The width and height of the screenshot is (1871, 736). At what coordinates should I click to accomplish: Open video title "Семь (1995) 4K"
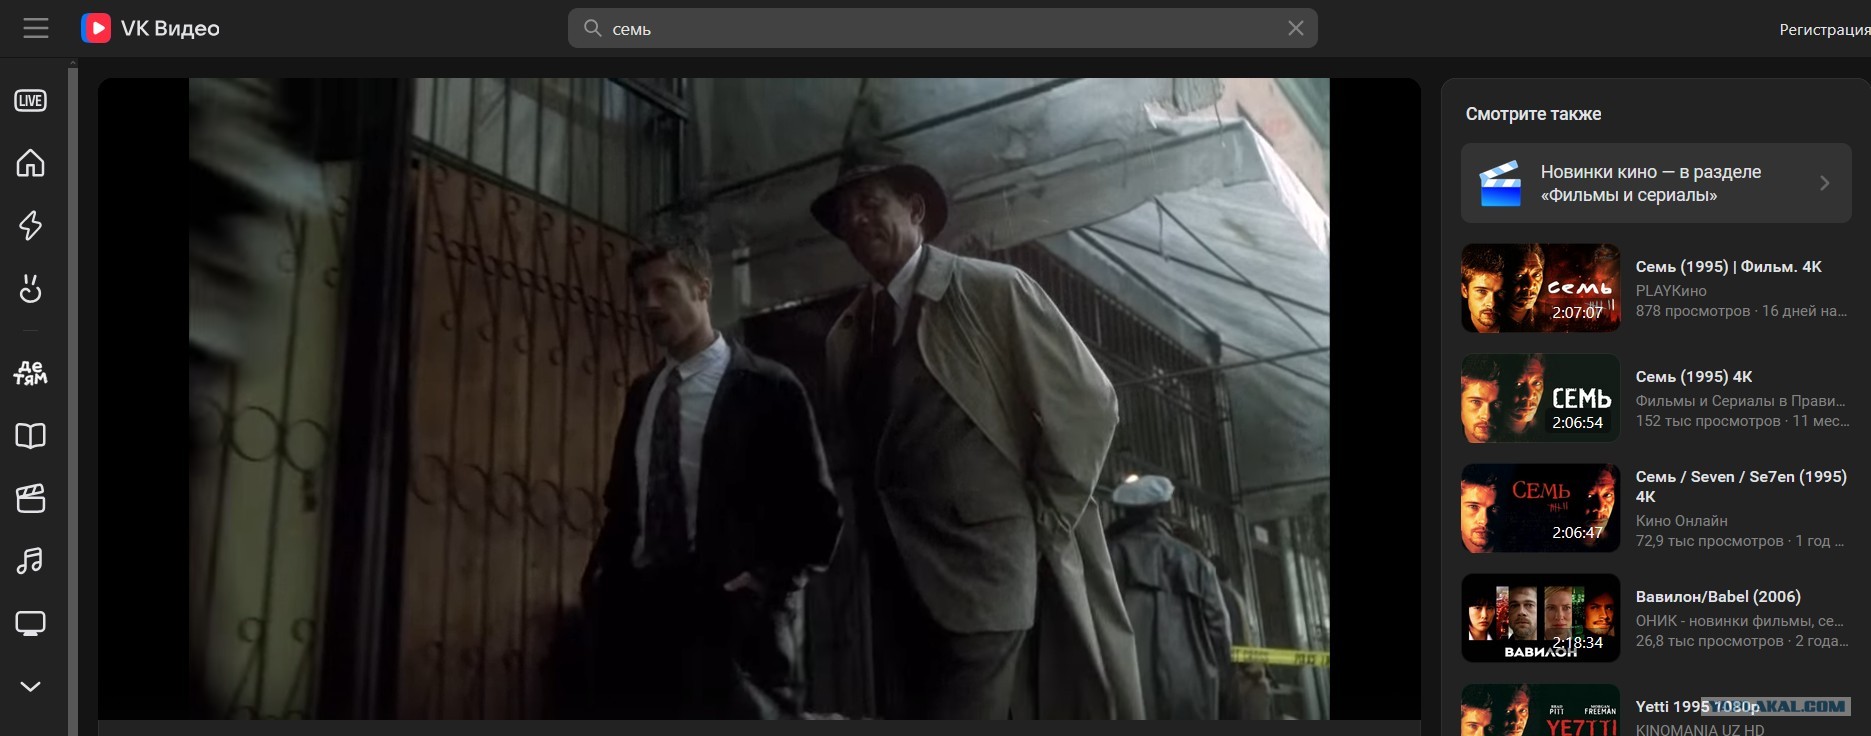[1694, 377]
